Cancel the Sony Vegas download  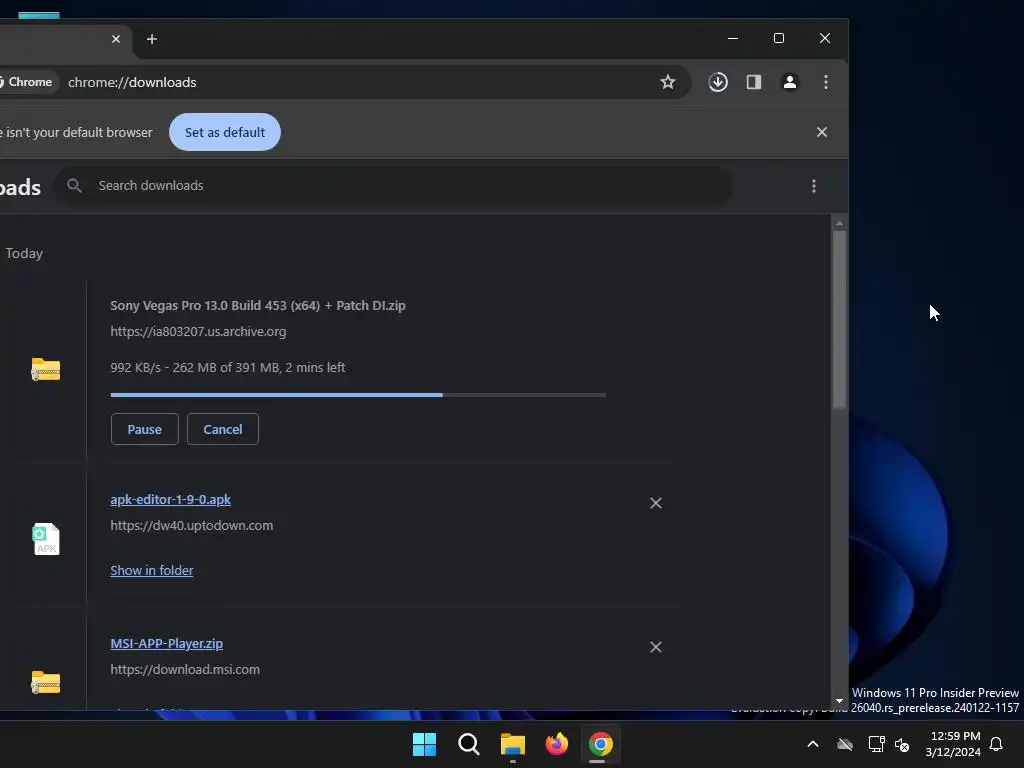[x=223, y=429]
